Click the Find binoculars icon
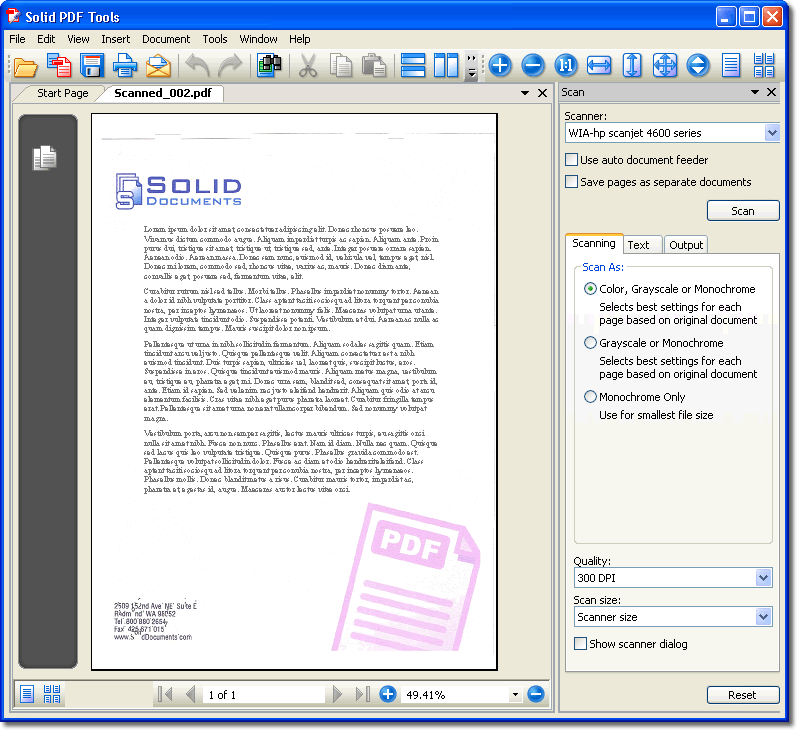This screenshot has width=800, height=732. tap(269, 67)
